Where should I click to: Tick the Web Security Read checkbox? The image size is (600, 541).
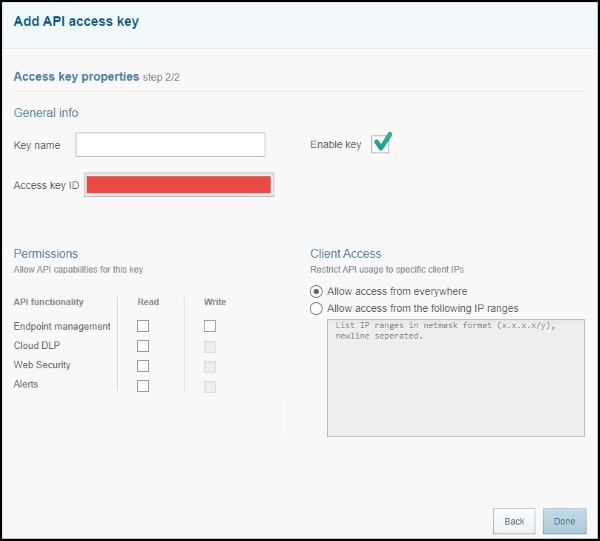tap(143, 366)
